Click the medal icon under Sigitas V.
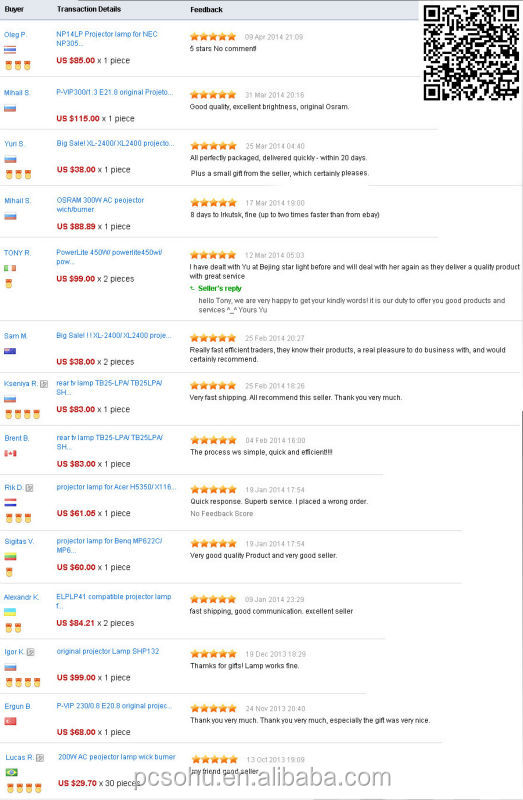The image size is (523, 800). pos(9,572)
